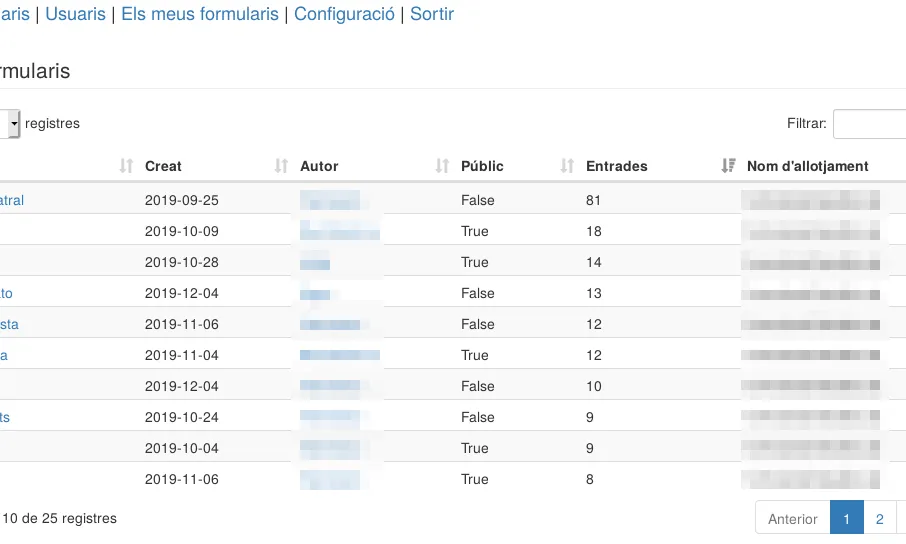Viewport: 906px width, 544px height.
Task: Open Configuració from the top navigation
Action: pyautogui.click(x=344, y=15)
